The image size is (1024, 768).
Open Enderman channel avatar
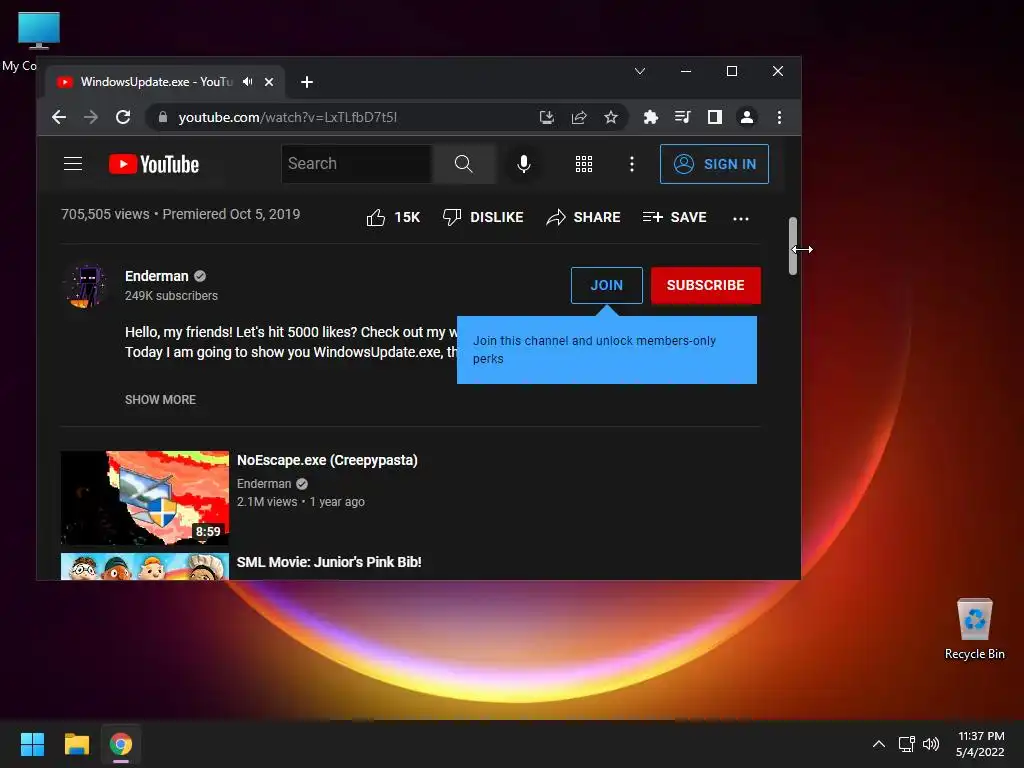click(86, 285)
